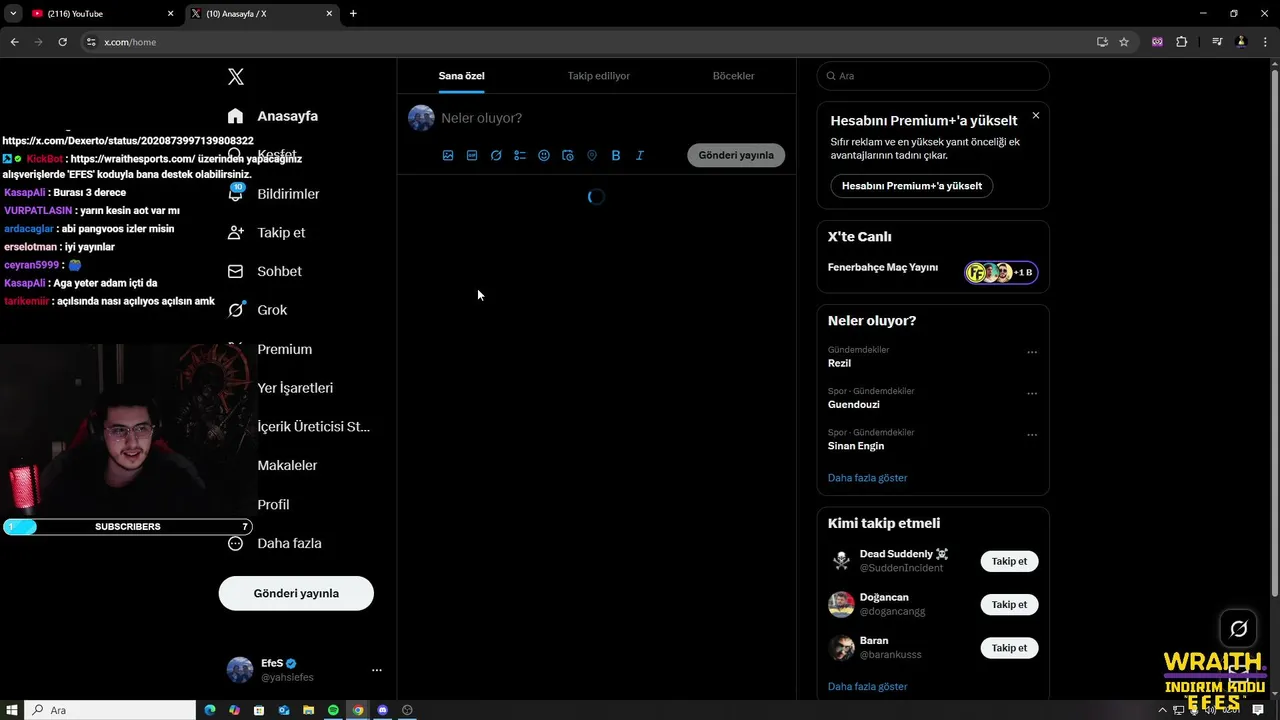The image size is (1280, 720).
Task: Follow Baran with Takip et
Action: coord(1009,648)
